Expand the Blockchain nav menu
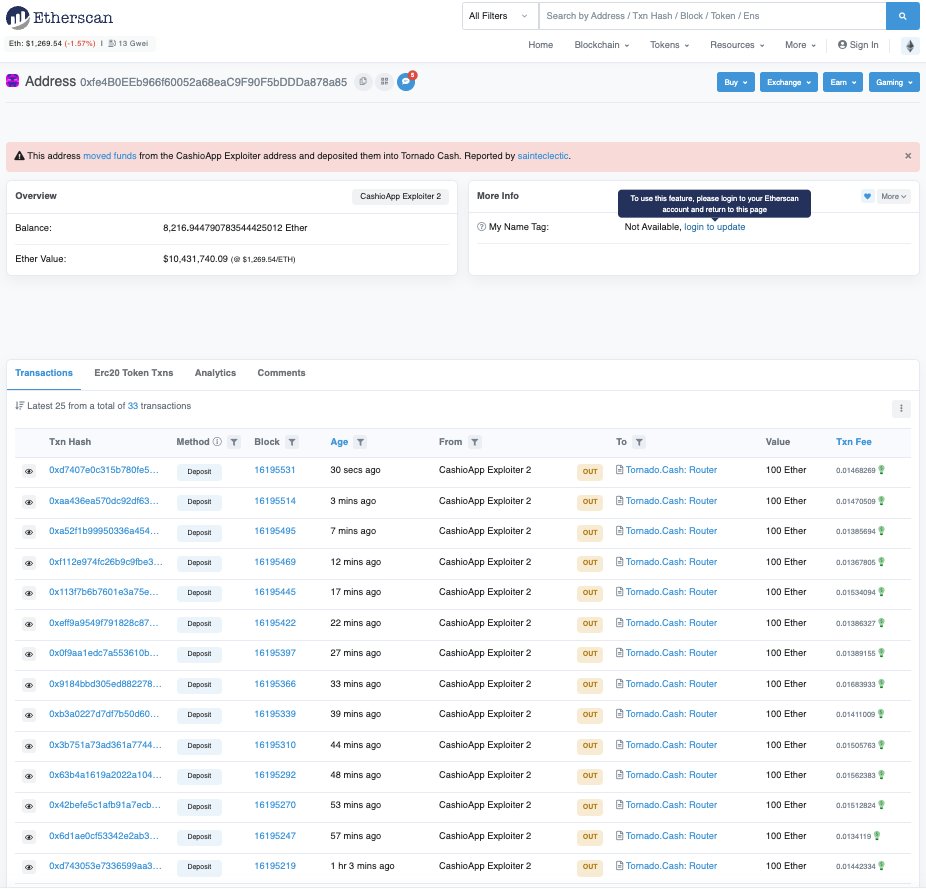 tap(601, 45)
